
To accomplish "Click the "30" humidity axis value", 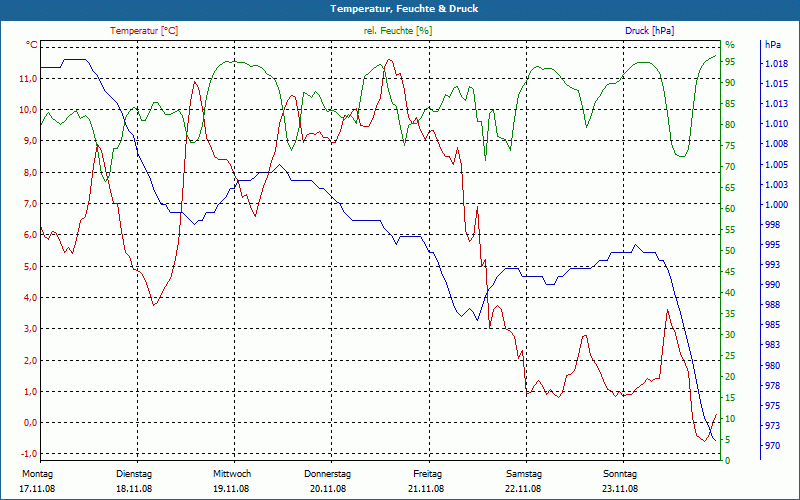I will pyautogui.click(x=730, y=335).
